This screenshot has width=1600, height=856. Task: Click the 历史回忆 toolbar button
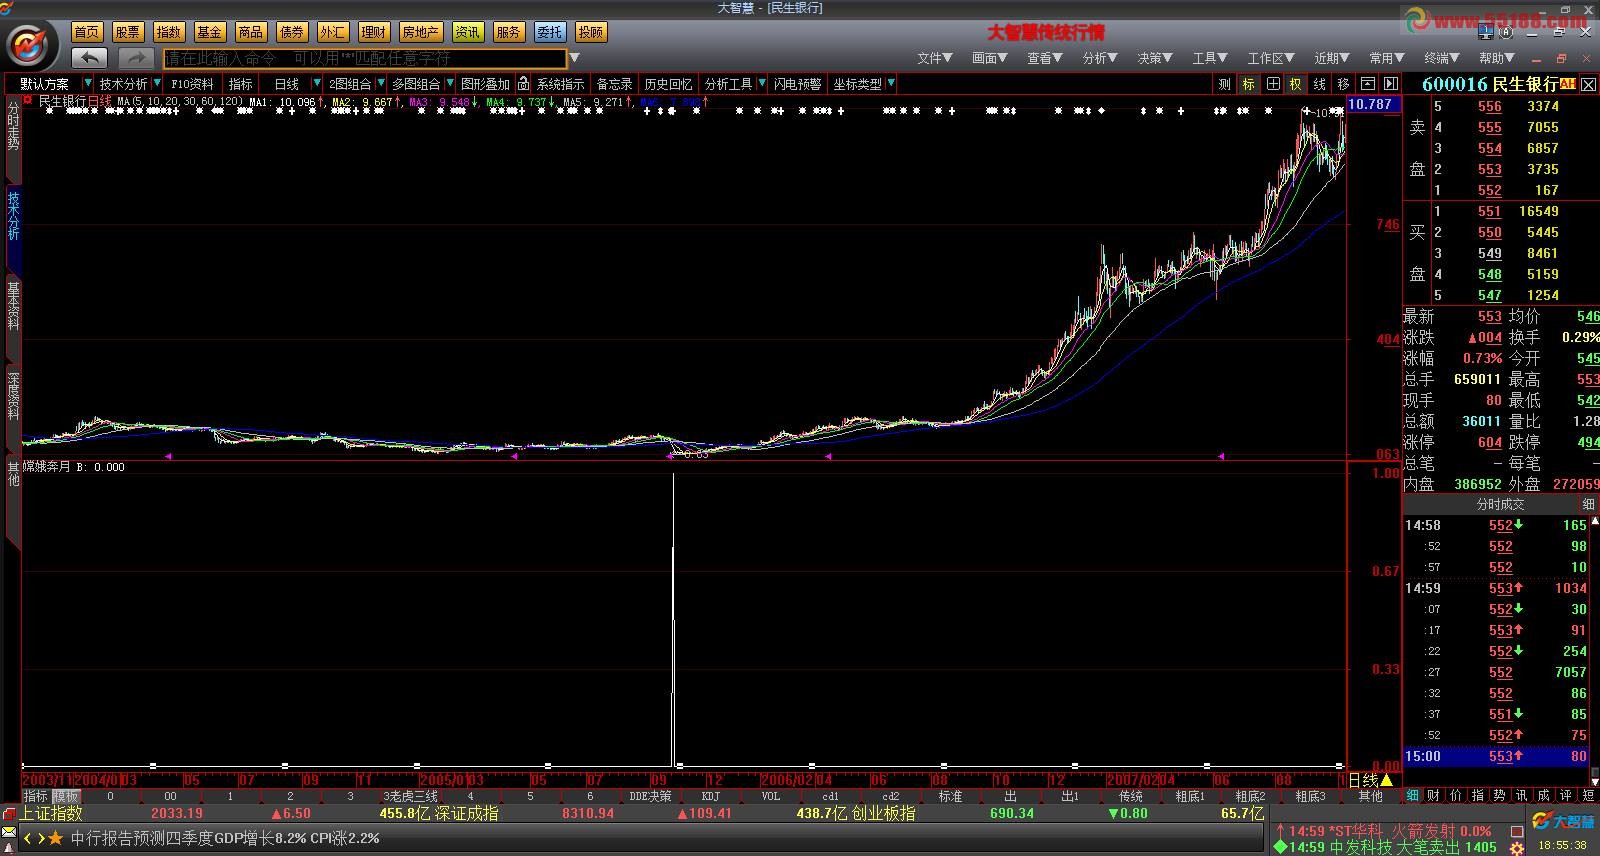tap(669, 84)
